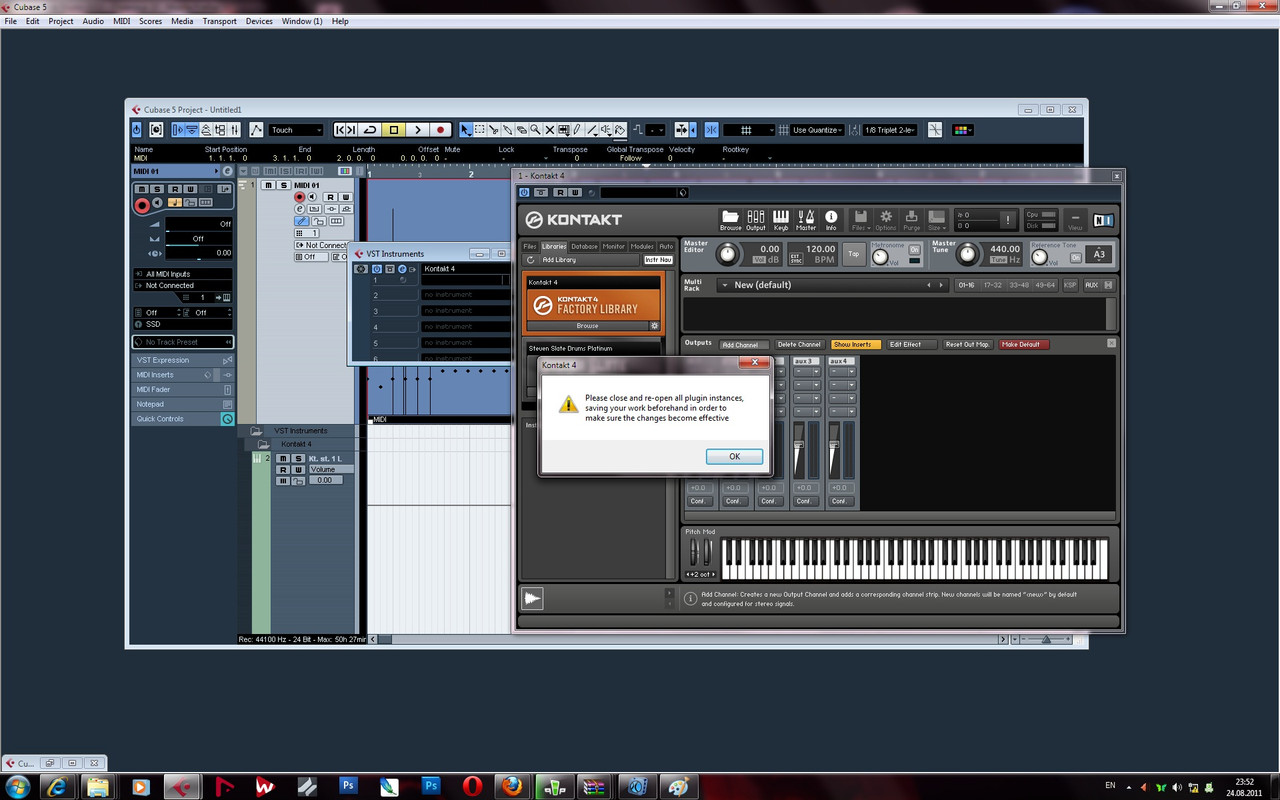The height and width of the screenshot is (800, 1280).
Task: Enable record on MIDI 01 inspector
Action: [142, 204]
